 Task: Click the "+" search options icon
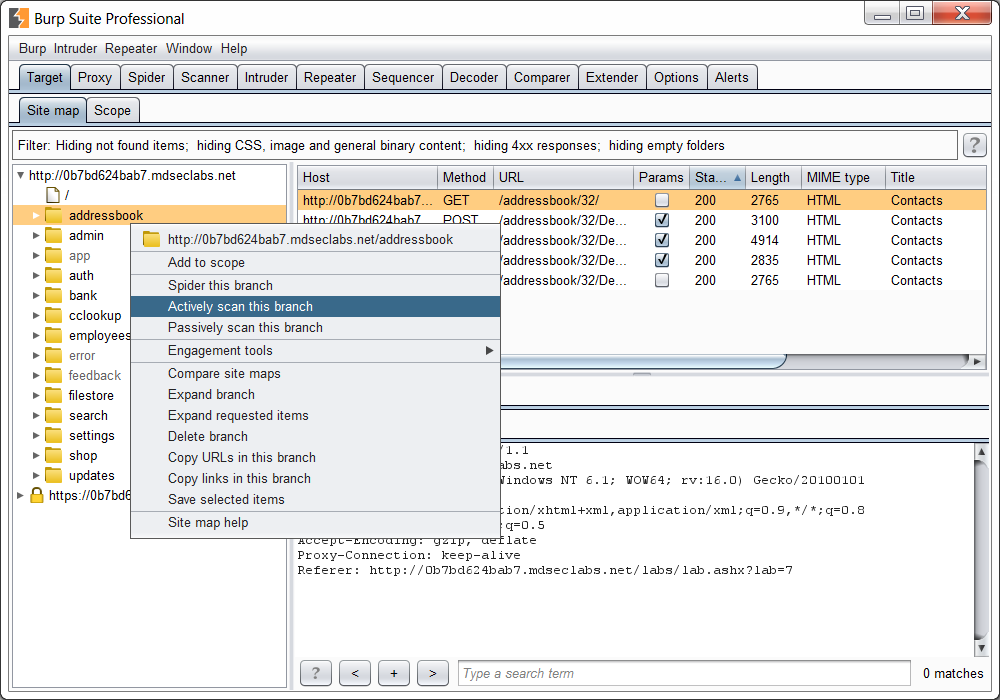(393, 673)
